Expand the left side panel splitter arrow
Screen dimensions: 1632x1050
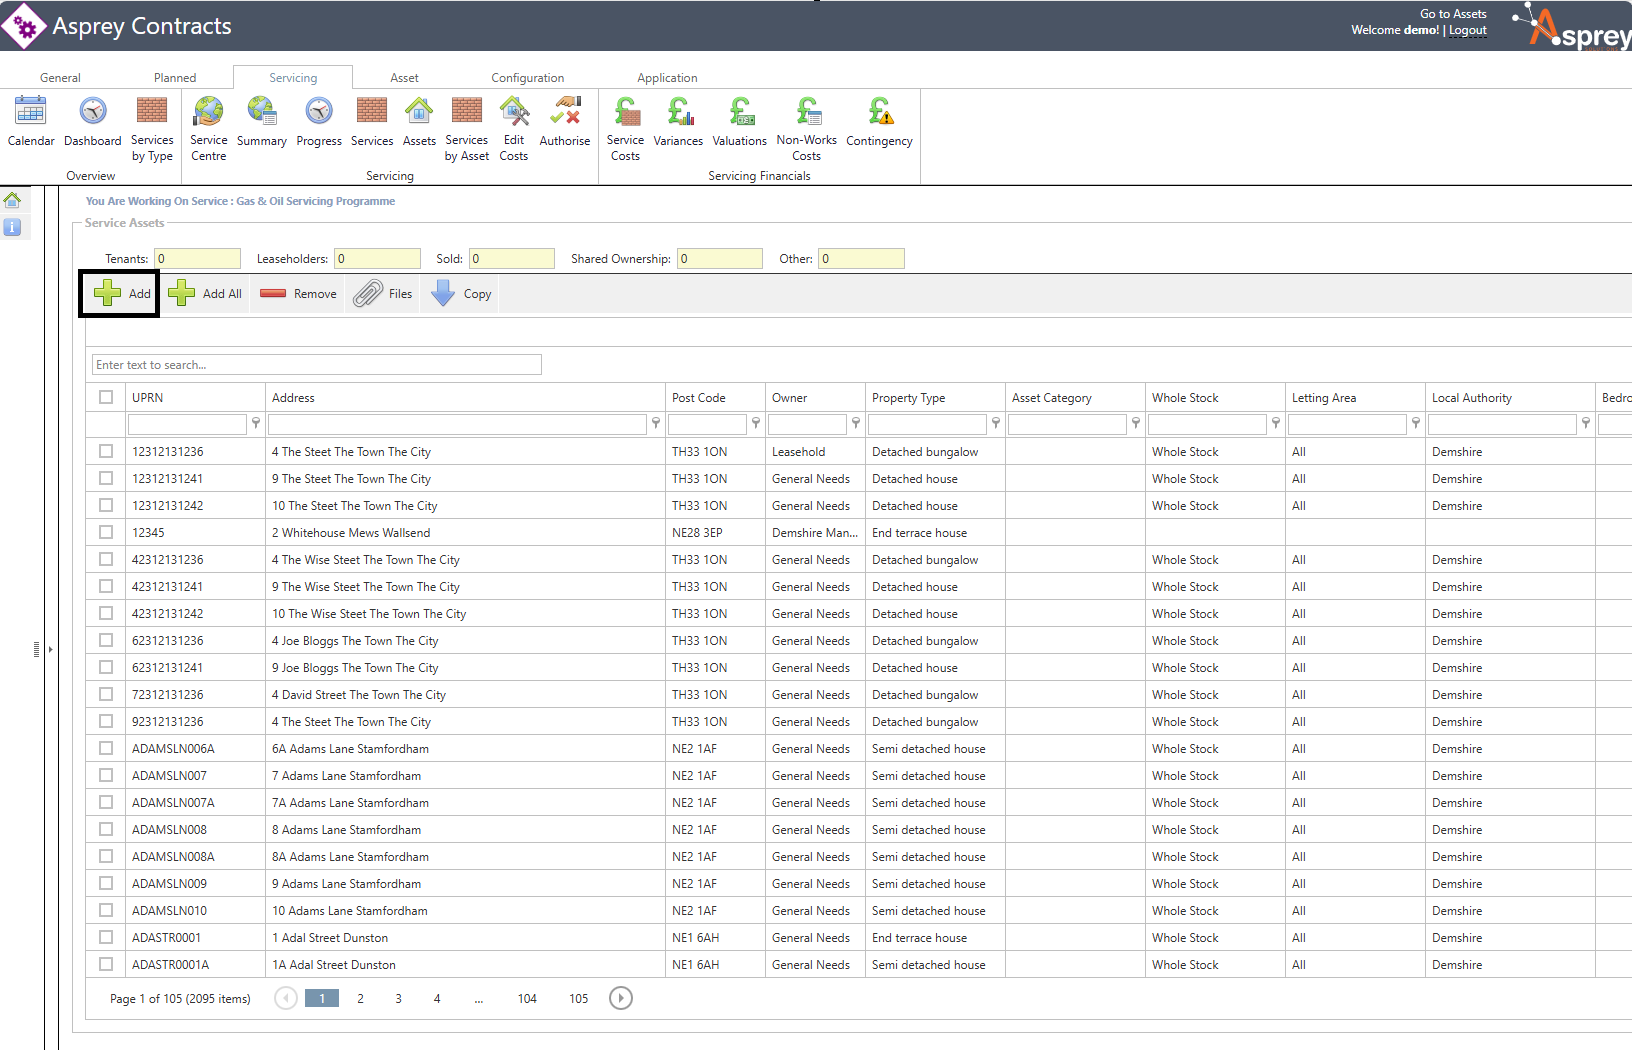click(x=50, y=650)
